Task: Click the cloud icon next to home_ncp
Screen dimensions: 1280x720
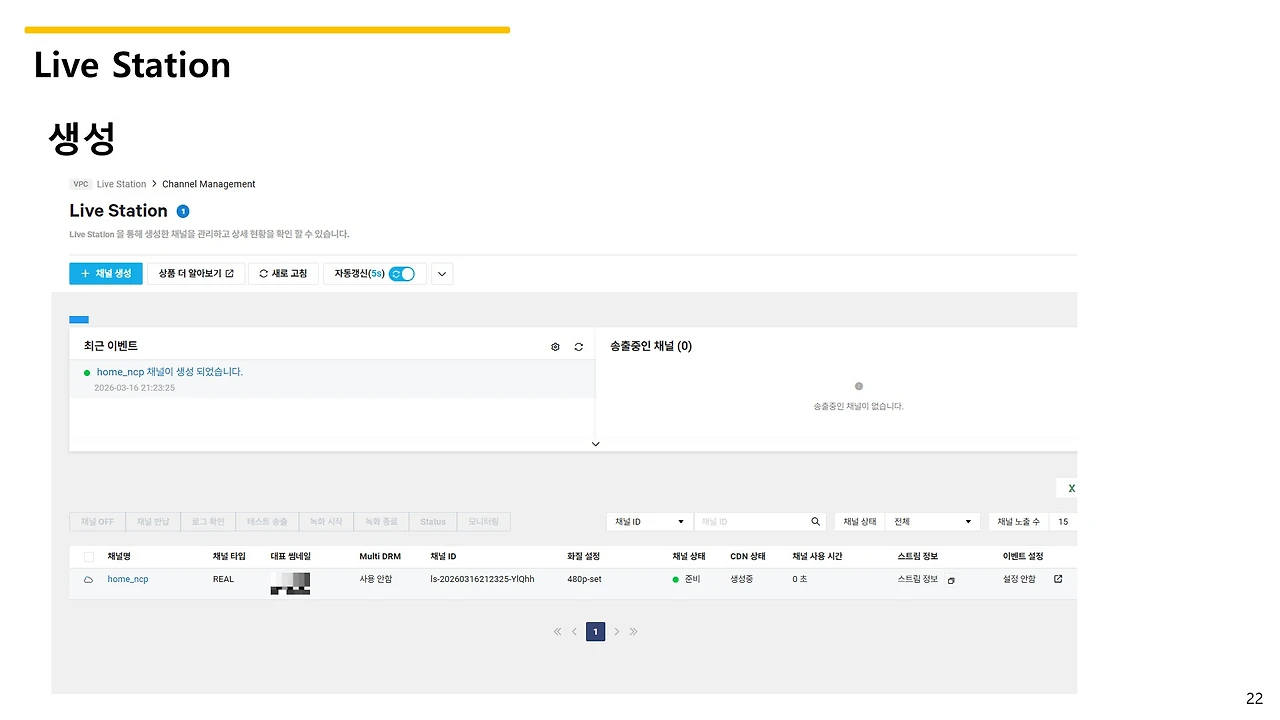Action: (x=88, y=580)
